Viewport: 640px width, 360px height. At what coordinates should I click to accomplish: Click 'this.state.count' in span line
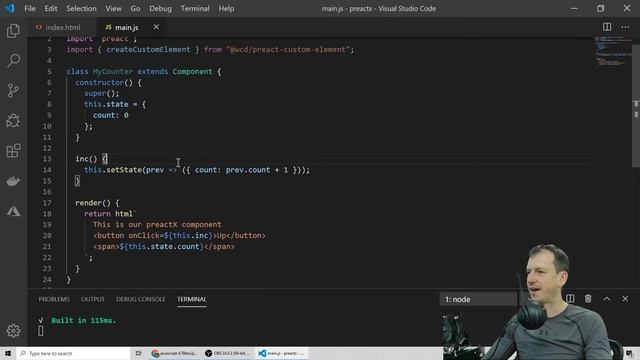click(164, 247)
